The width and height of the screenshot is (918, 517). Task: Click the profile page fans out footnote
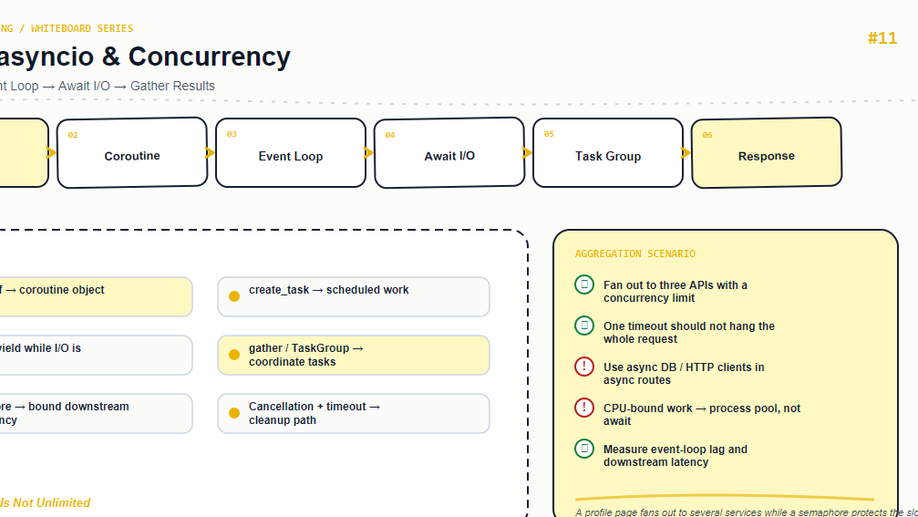coord(746,512)
